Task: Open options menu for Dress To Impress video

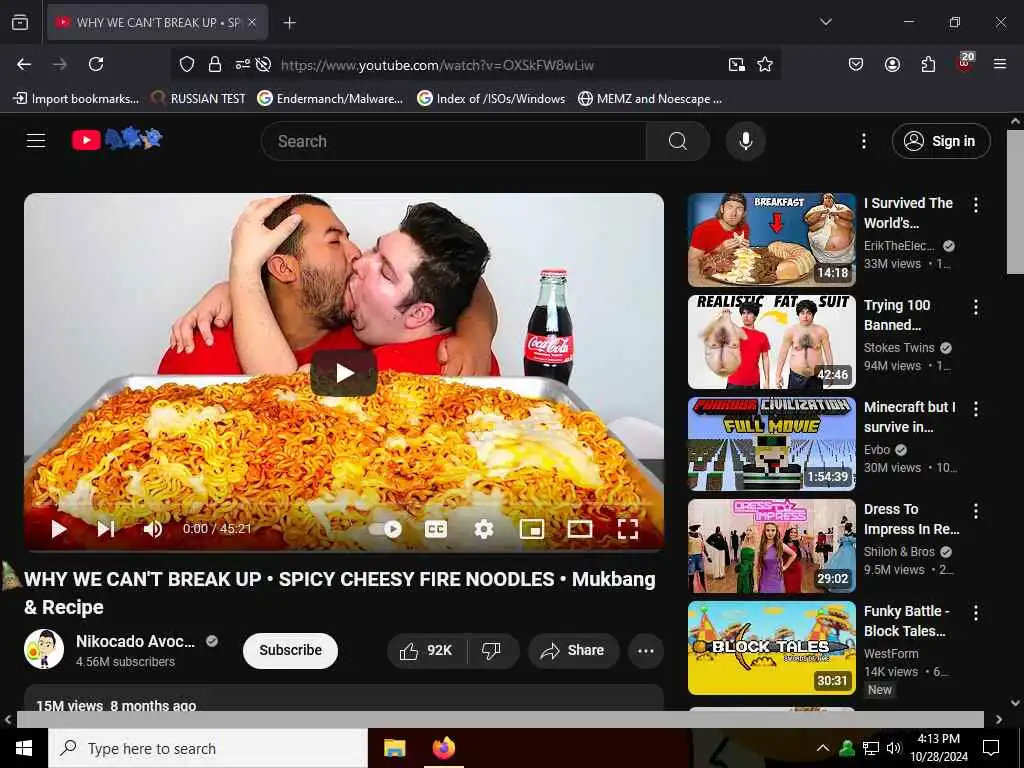Action: tap(976, 511)
